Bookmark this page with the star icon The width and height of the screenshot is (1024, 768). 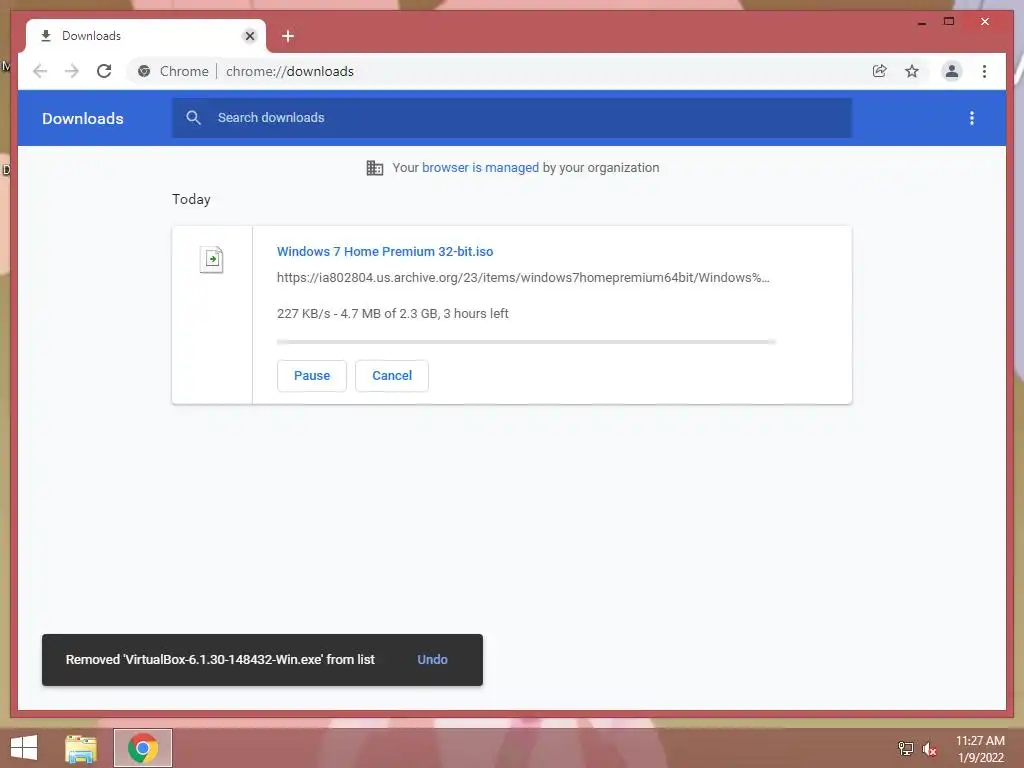(x=912, y=71)
